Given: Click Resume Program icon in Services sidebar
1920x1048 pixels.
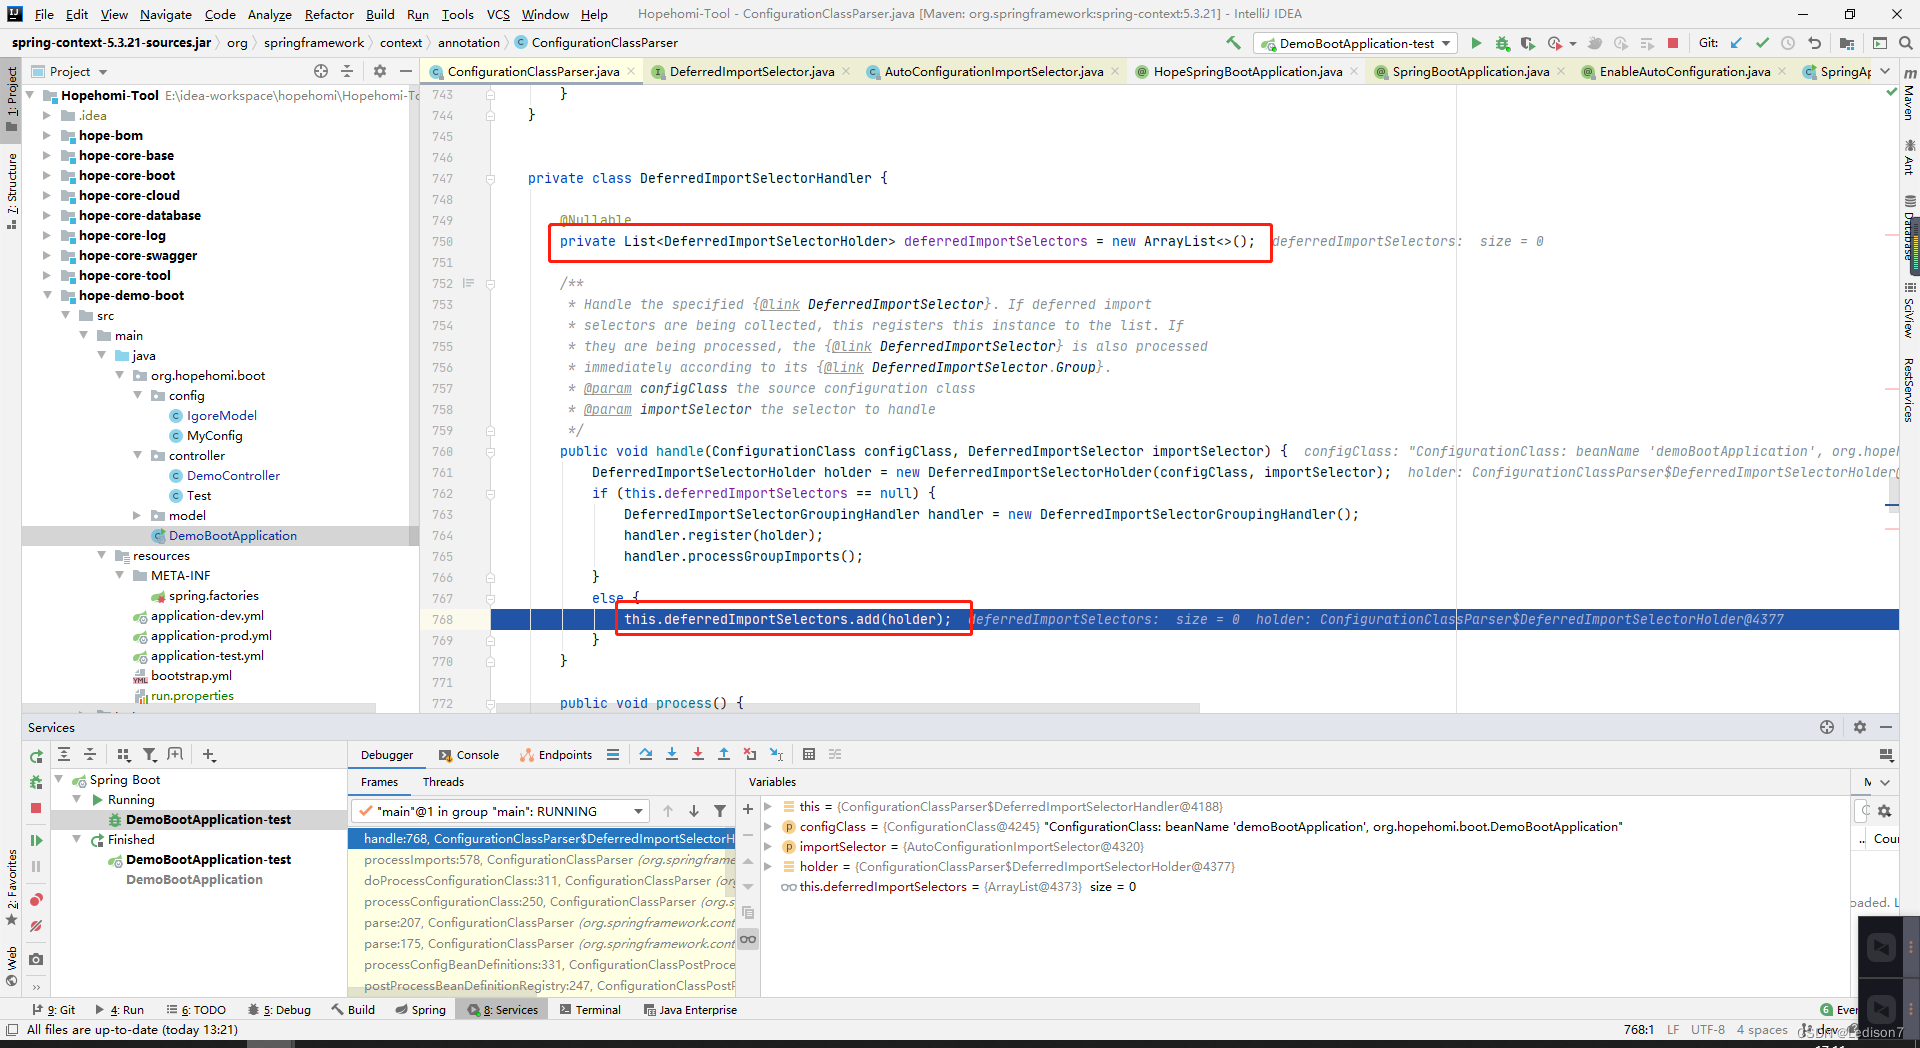Looking at the screenshot, I should (36, 841).
